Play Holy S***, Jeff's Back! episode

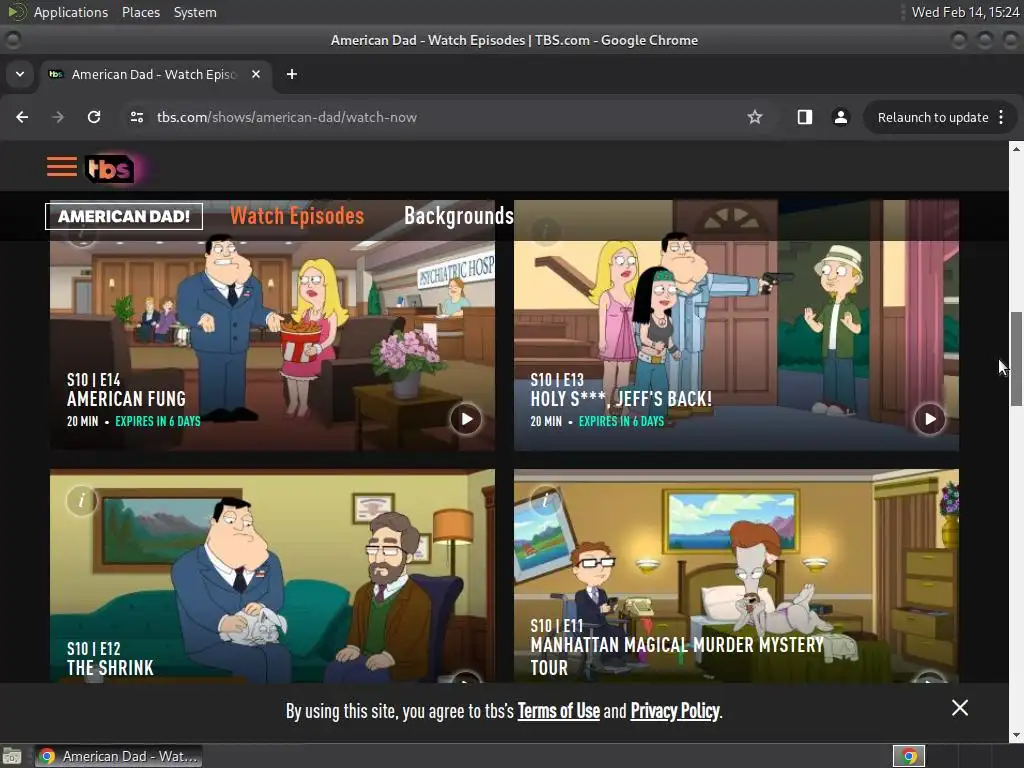coord(929,419)
